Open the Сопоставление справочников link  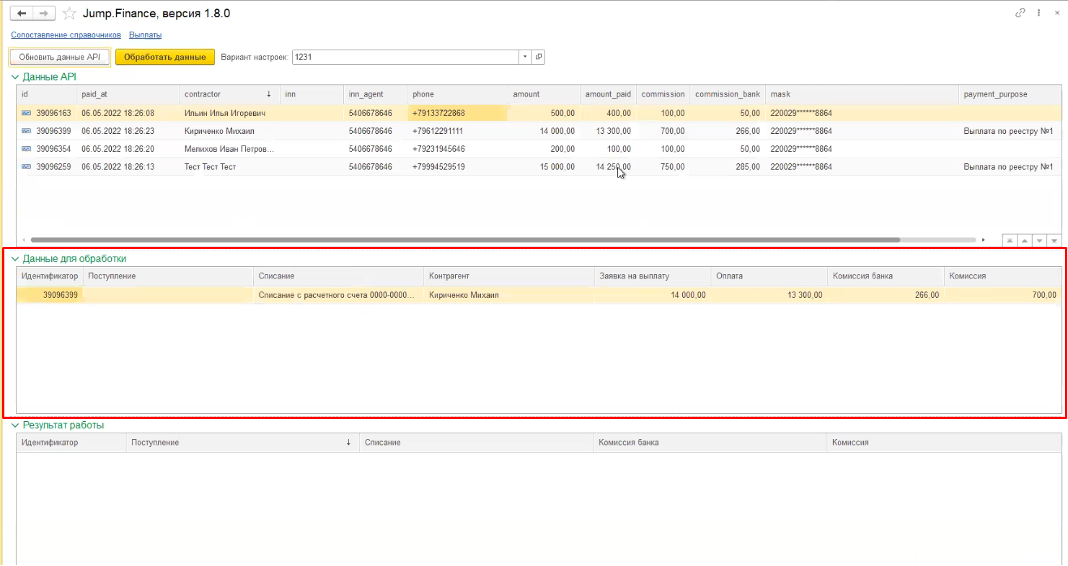pyautogui.click(x=65, y=35)
